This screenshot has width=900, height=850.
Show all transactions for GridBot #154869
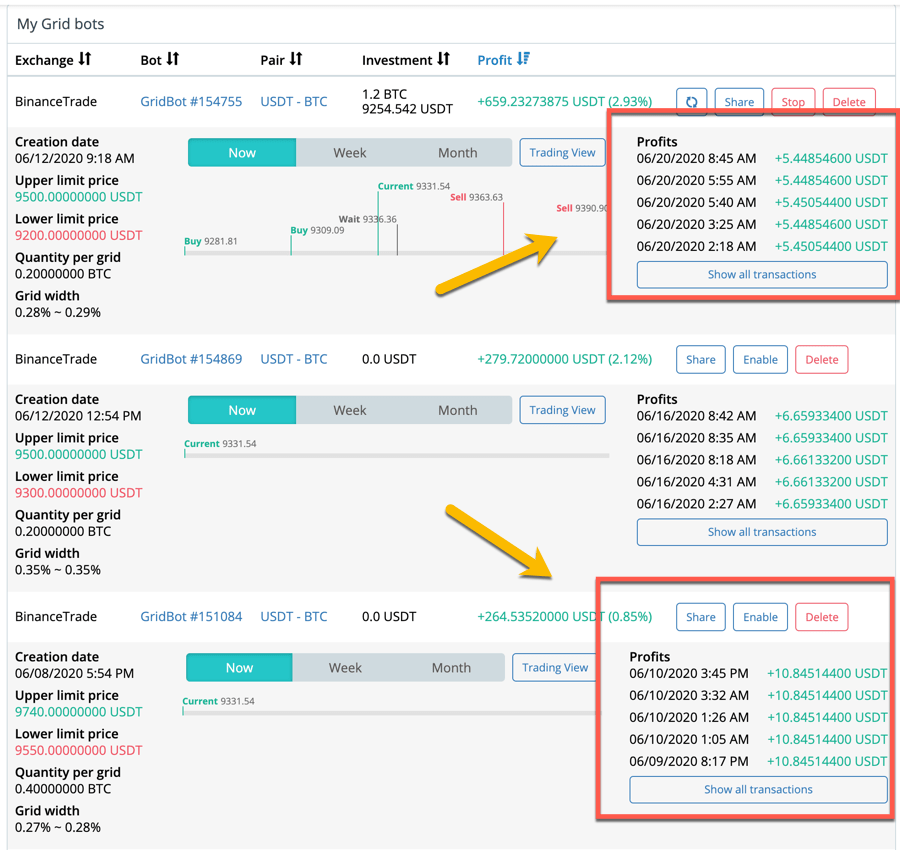coord(761,532)
